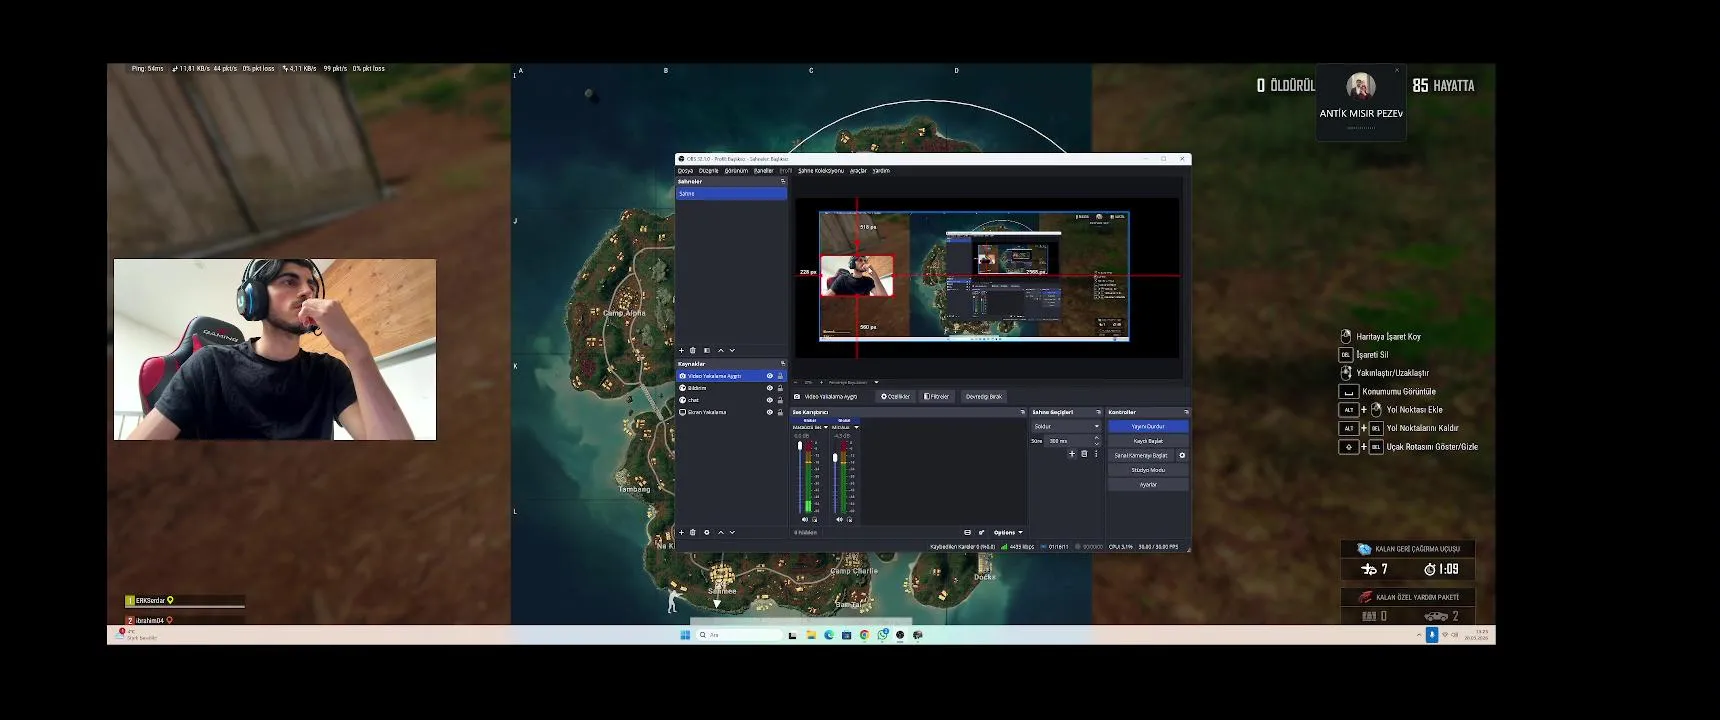Open the transition three-dot menu

coord(1096,454)
